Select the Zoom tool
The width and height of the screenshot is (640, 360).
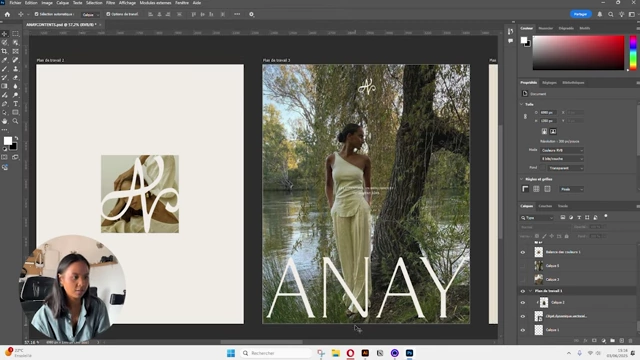16,121
